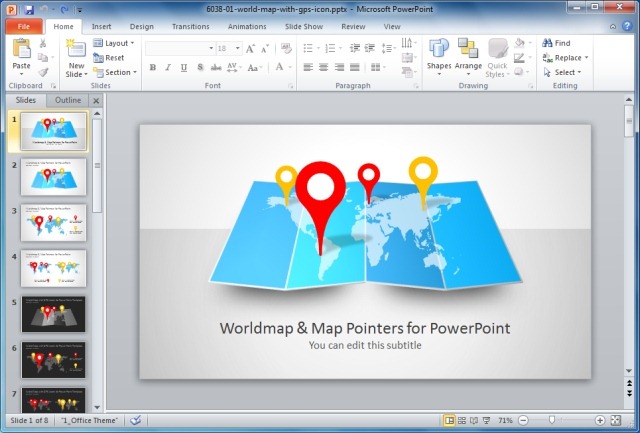The height and width of the screenshot is (433, 640).
Task: Toggle Underline formatting
Action: click(184, 67)
